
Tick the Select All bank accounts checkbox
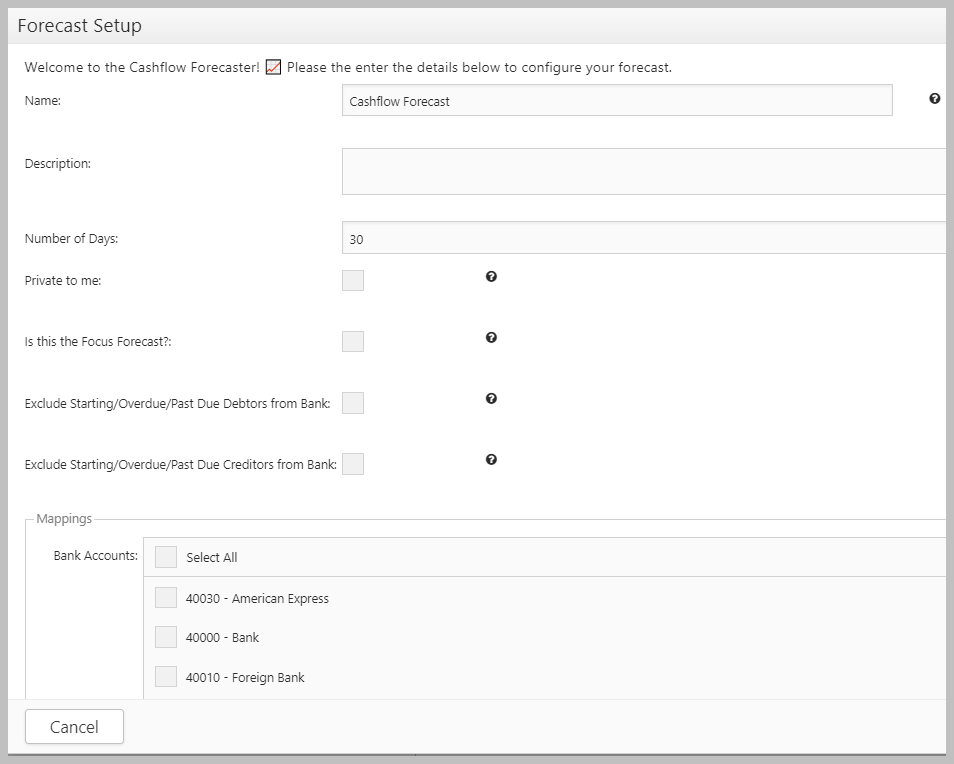(x=165, y=557)
